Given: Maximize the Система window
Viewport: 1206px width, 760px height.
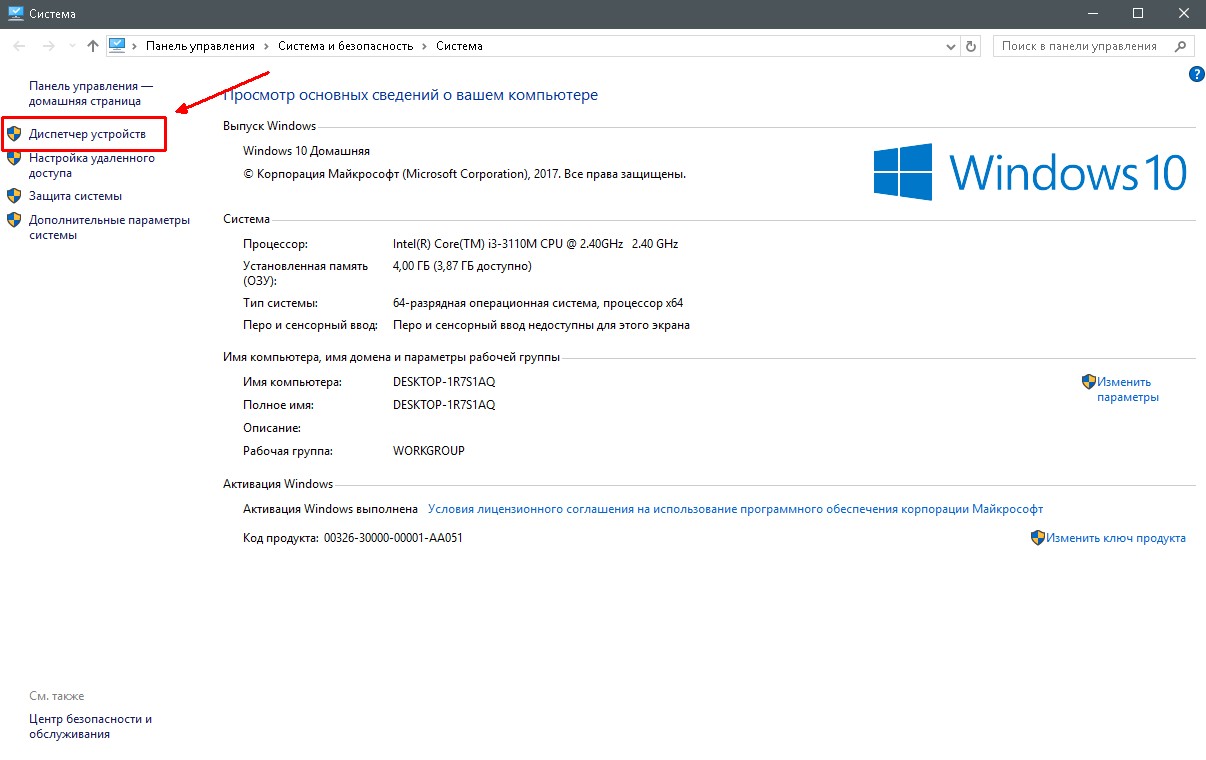Looking at the screenshot, I should point(1137,14).
